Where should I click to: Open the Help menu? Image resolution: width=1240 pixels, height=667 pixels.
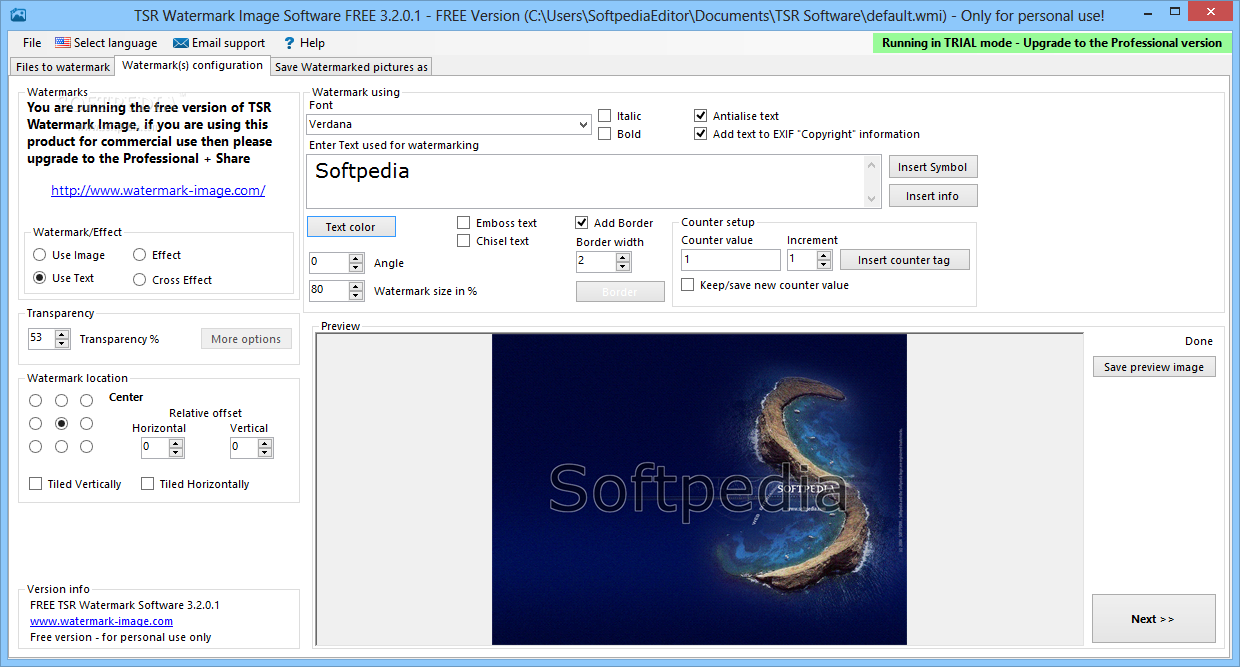click(304, 43)
